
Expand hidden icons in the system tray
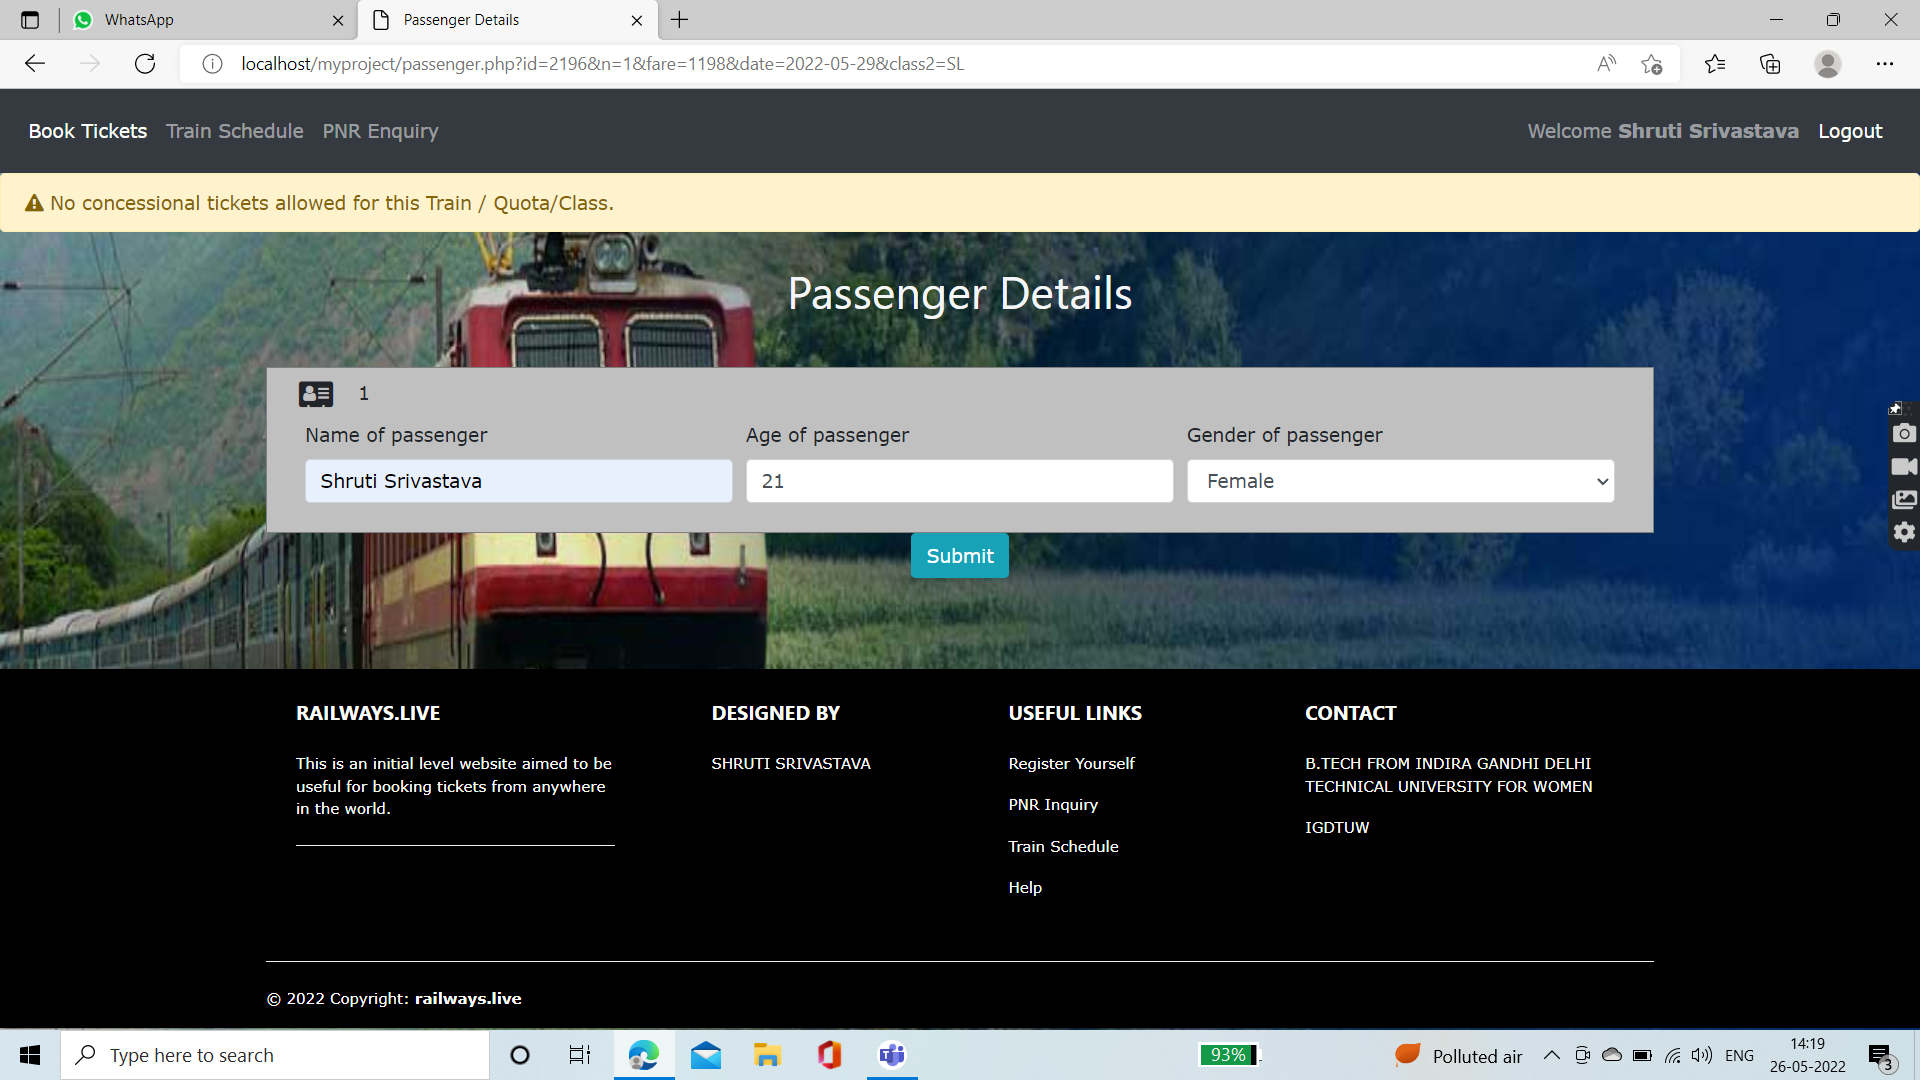[x=1551, y=1054]
